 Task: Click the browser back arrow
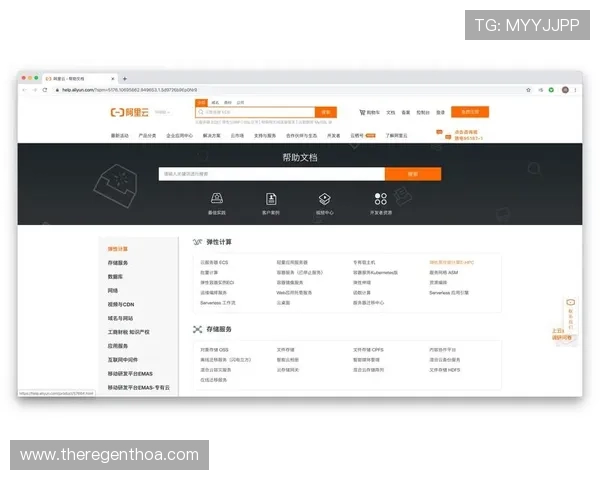(25, 90)
